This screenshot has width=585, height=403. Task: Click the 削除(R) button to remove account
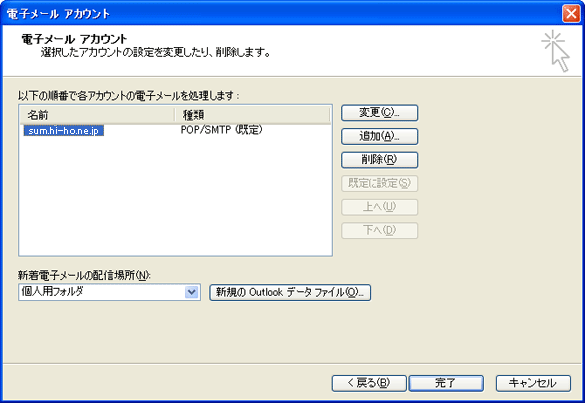coord(379,160)
